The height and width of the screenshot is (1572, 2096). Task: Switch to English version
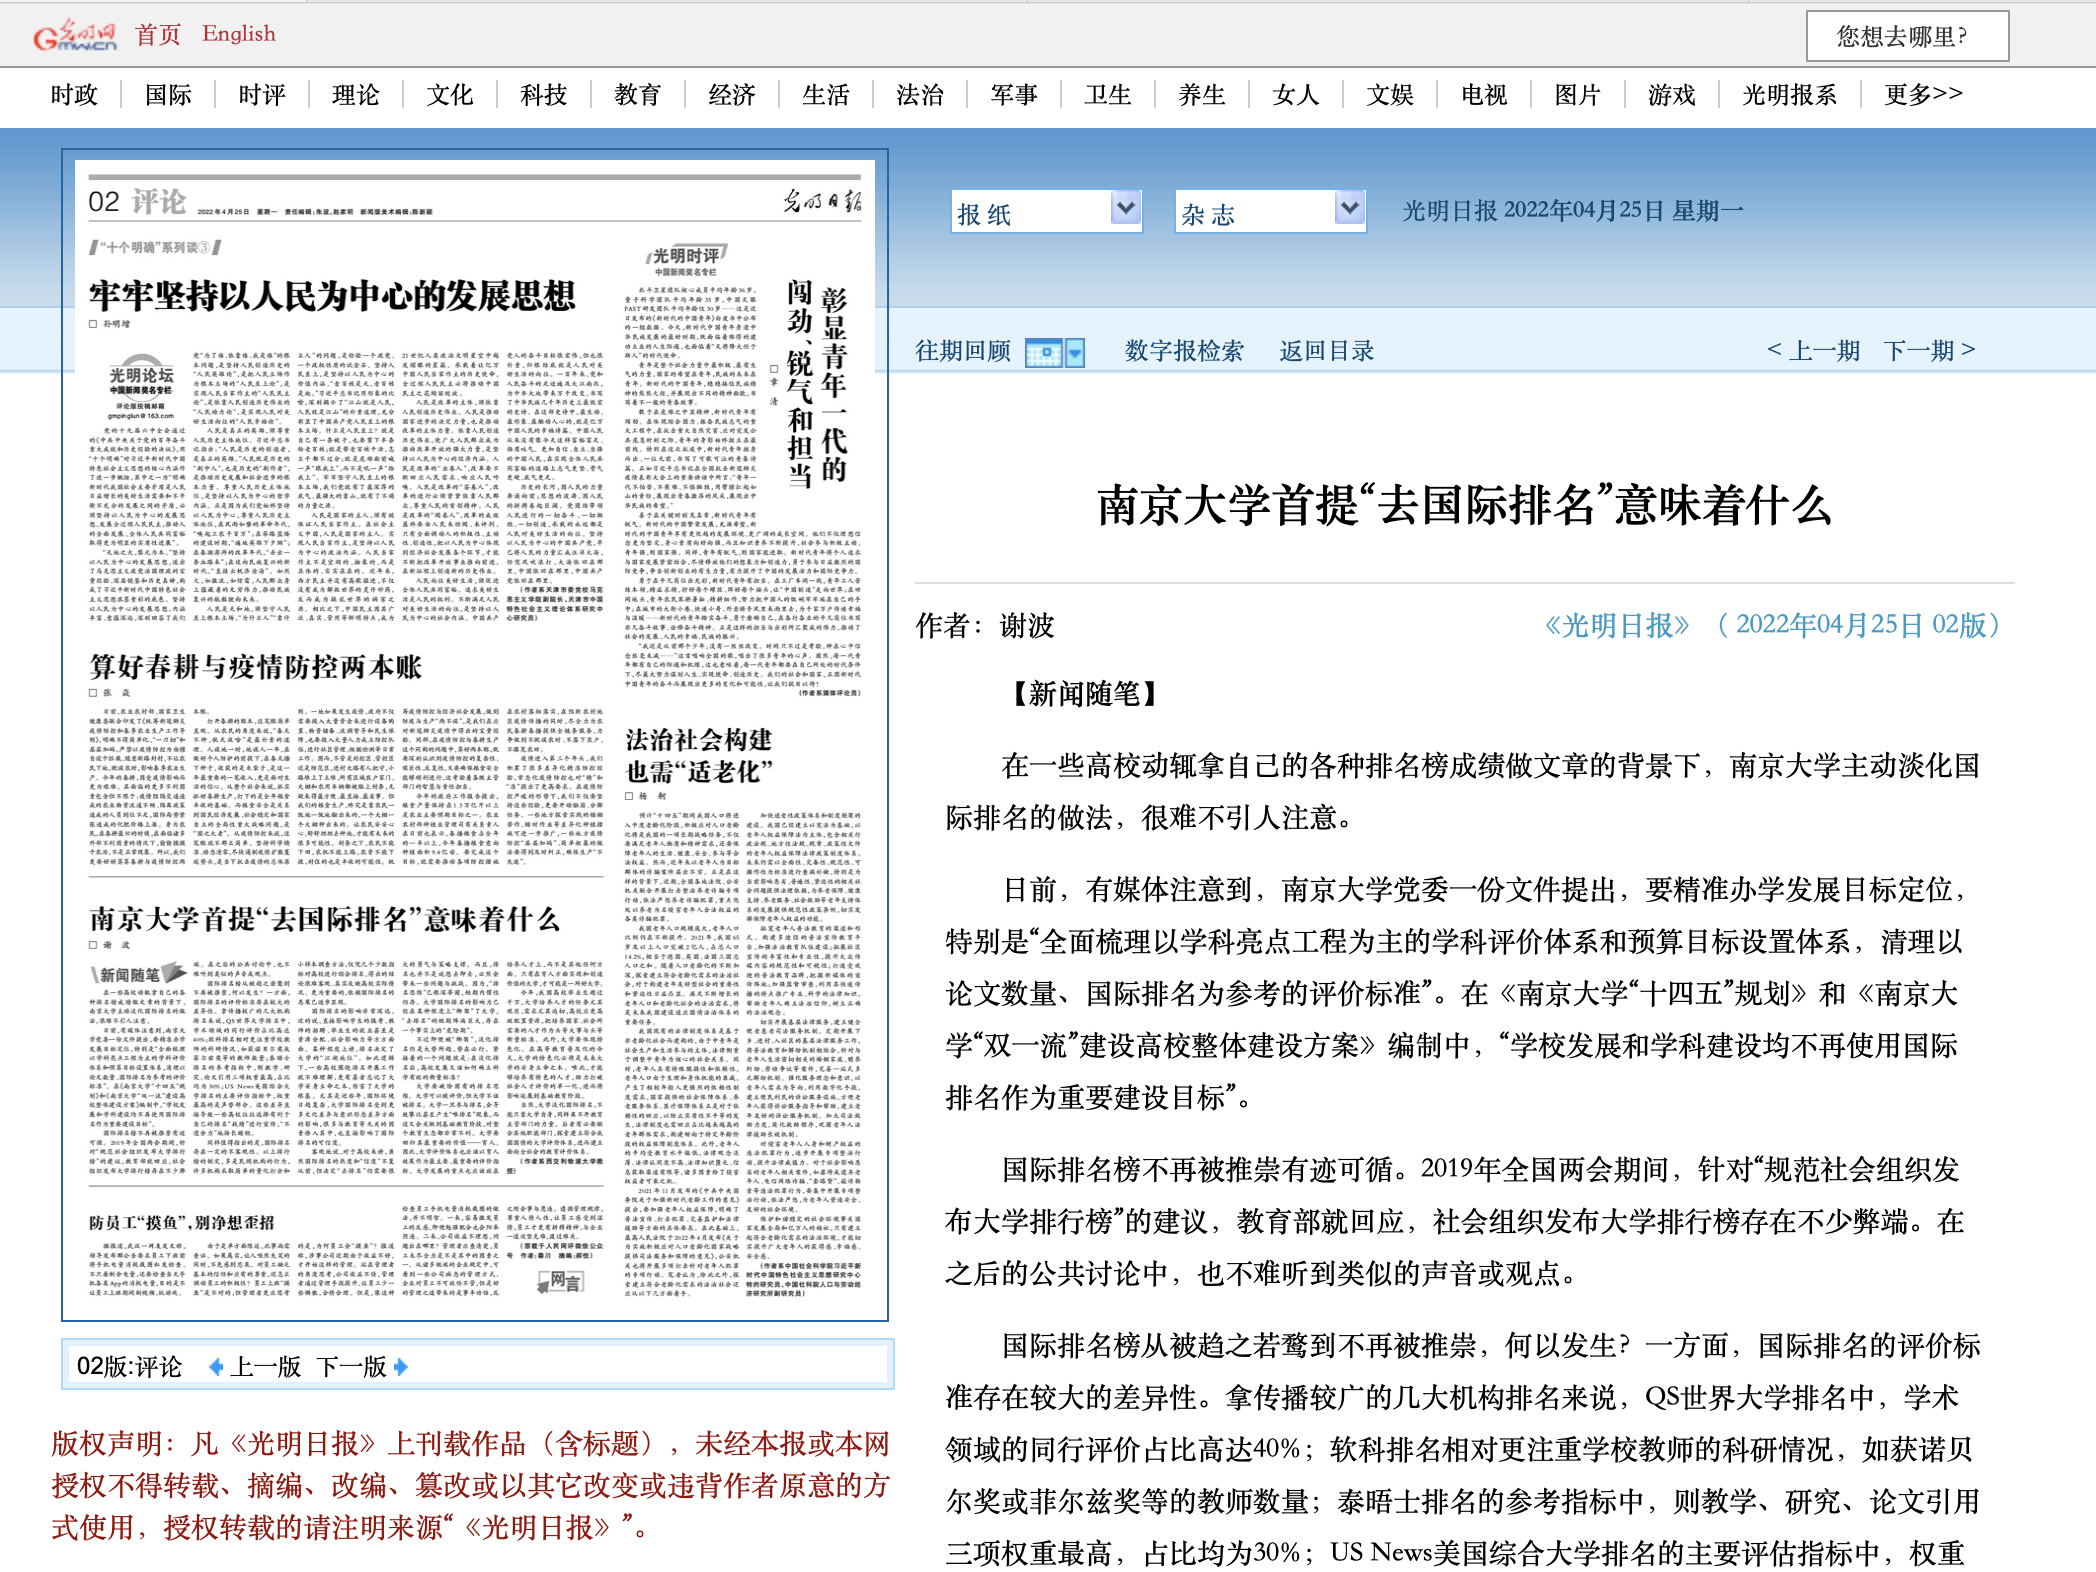pyautogui.click(x=238, y=34)
